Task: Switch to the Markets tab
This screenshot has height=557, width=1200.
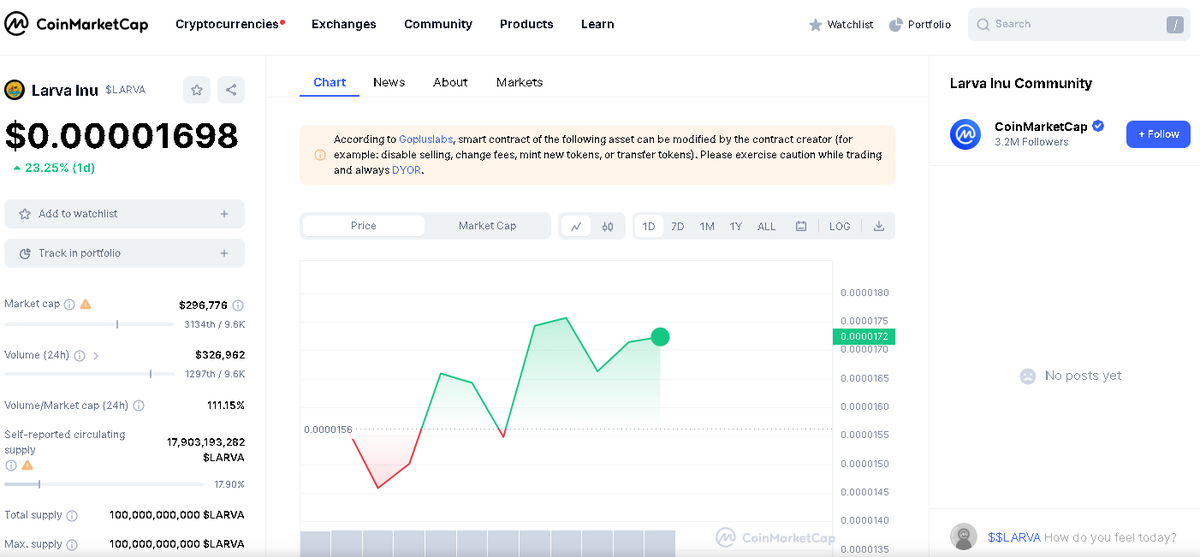Action: click(520, 82)
